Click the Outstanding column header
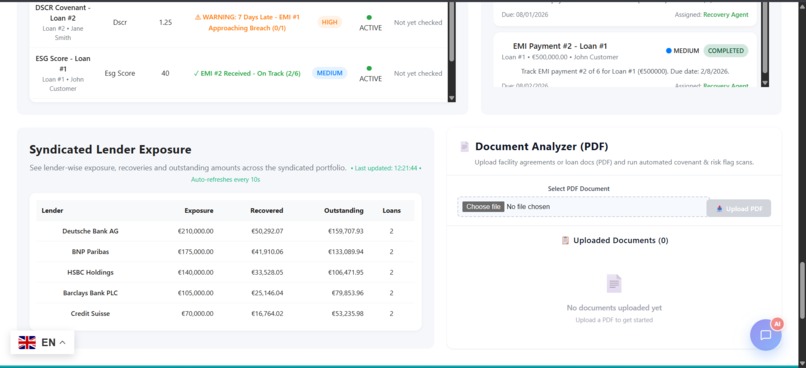The image size is (806, 368). [x=343, y=211]
